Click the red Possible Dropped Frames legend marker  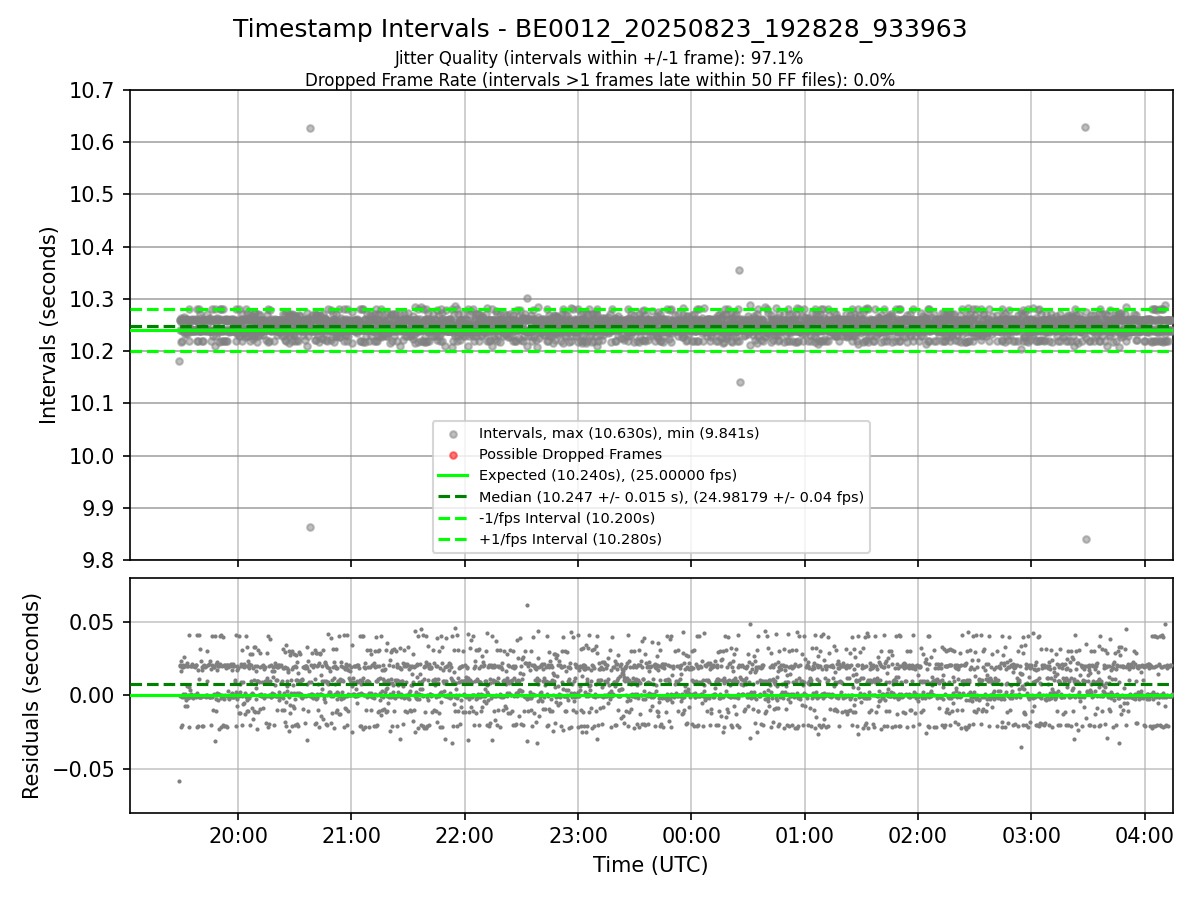453,455
